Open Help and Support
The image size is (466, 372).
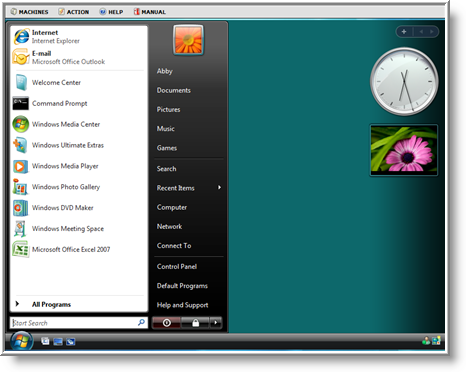(182, 305)
